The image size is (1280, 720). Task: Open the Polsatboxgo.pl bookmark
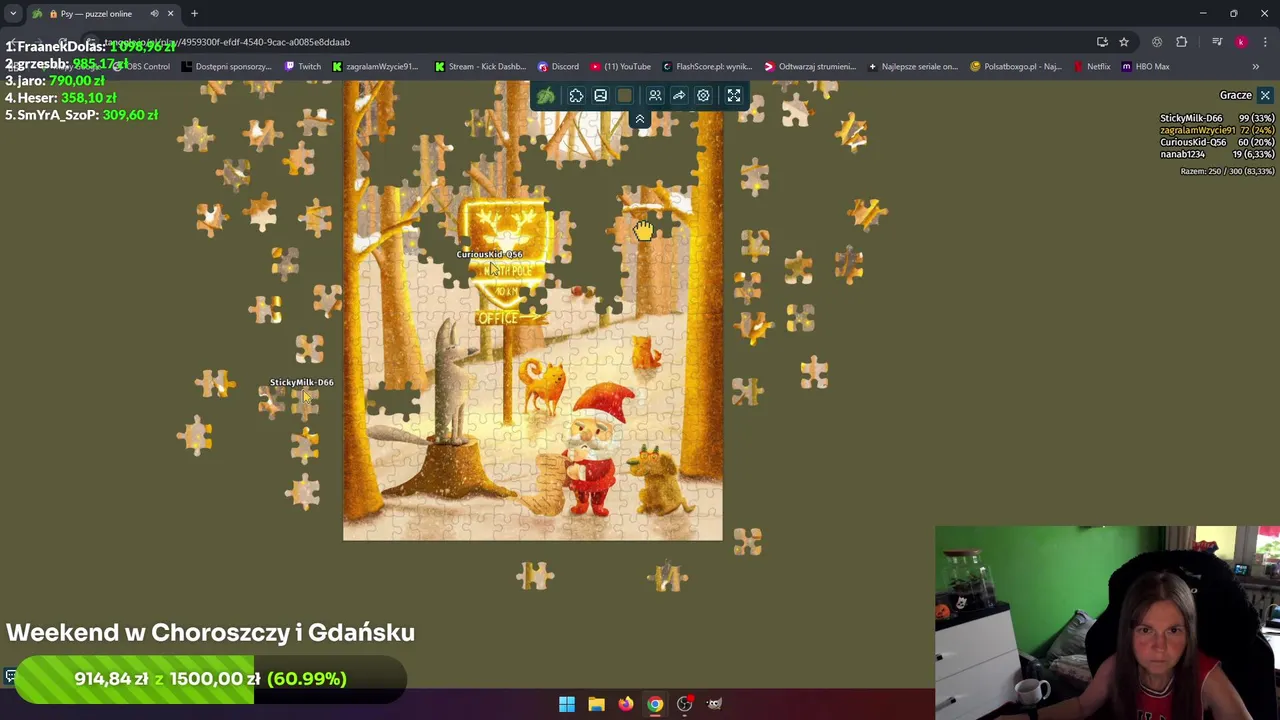pos(1016,66)
